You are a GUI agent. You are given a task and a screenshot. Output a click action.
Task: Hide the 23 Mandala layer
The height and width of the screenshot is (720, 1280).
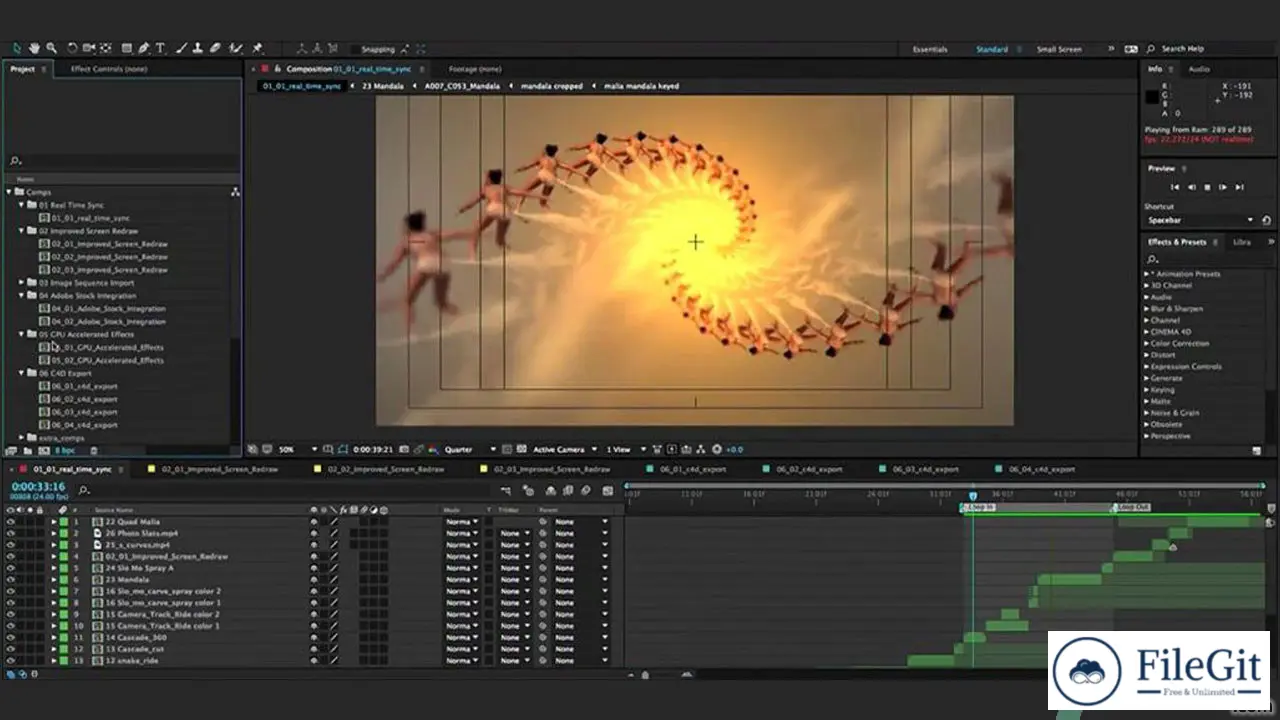pyautogui.click(x=10, y=579)
